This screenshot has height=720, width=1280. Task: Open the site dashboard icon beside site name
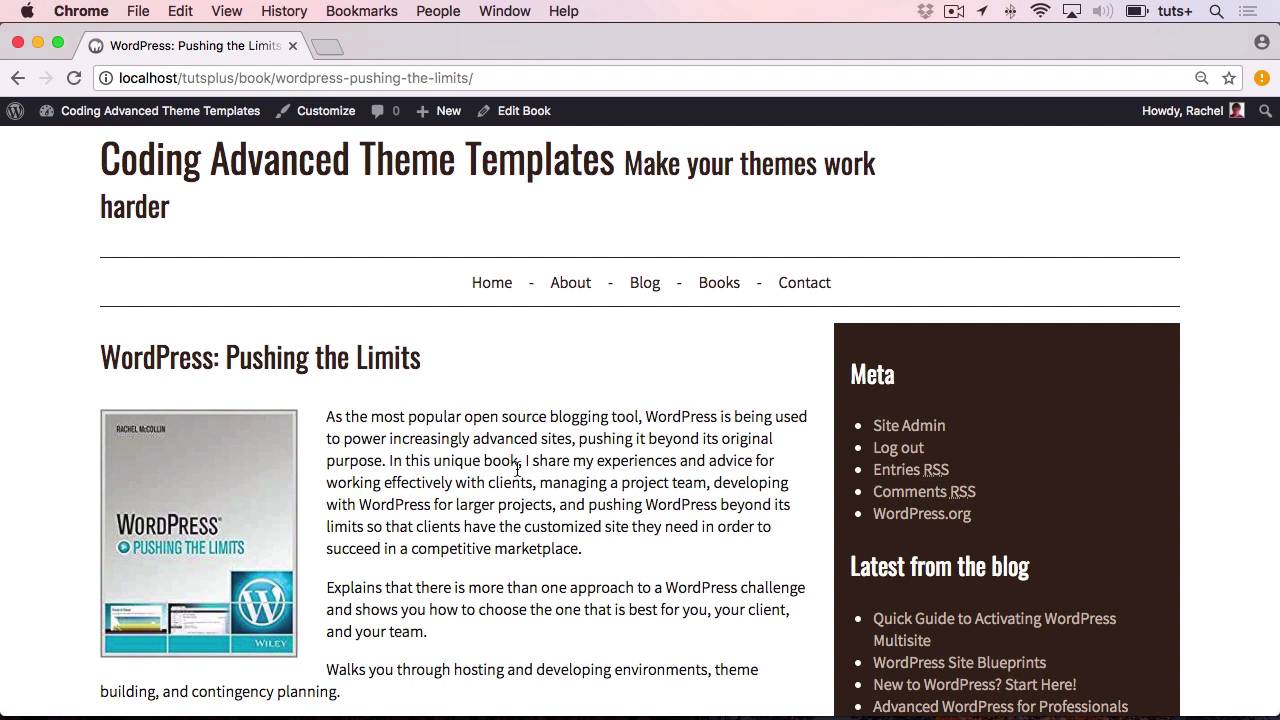point(47,111)
